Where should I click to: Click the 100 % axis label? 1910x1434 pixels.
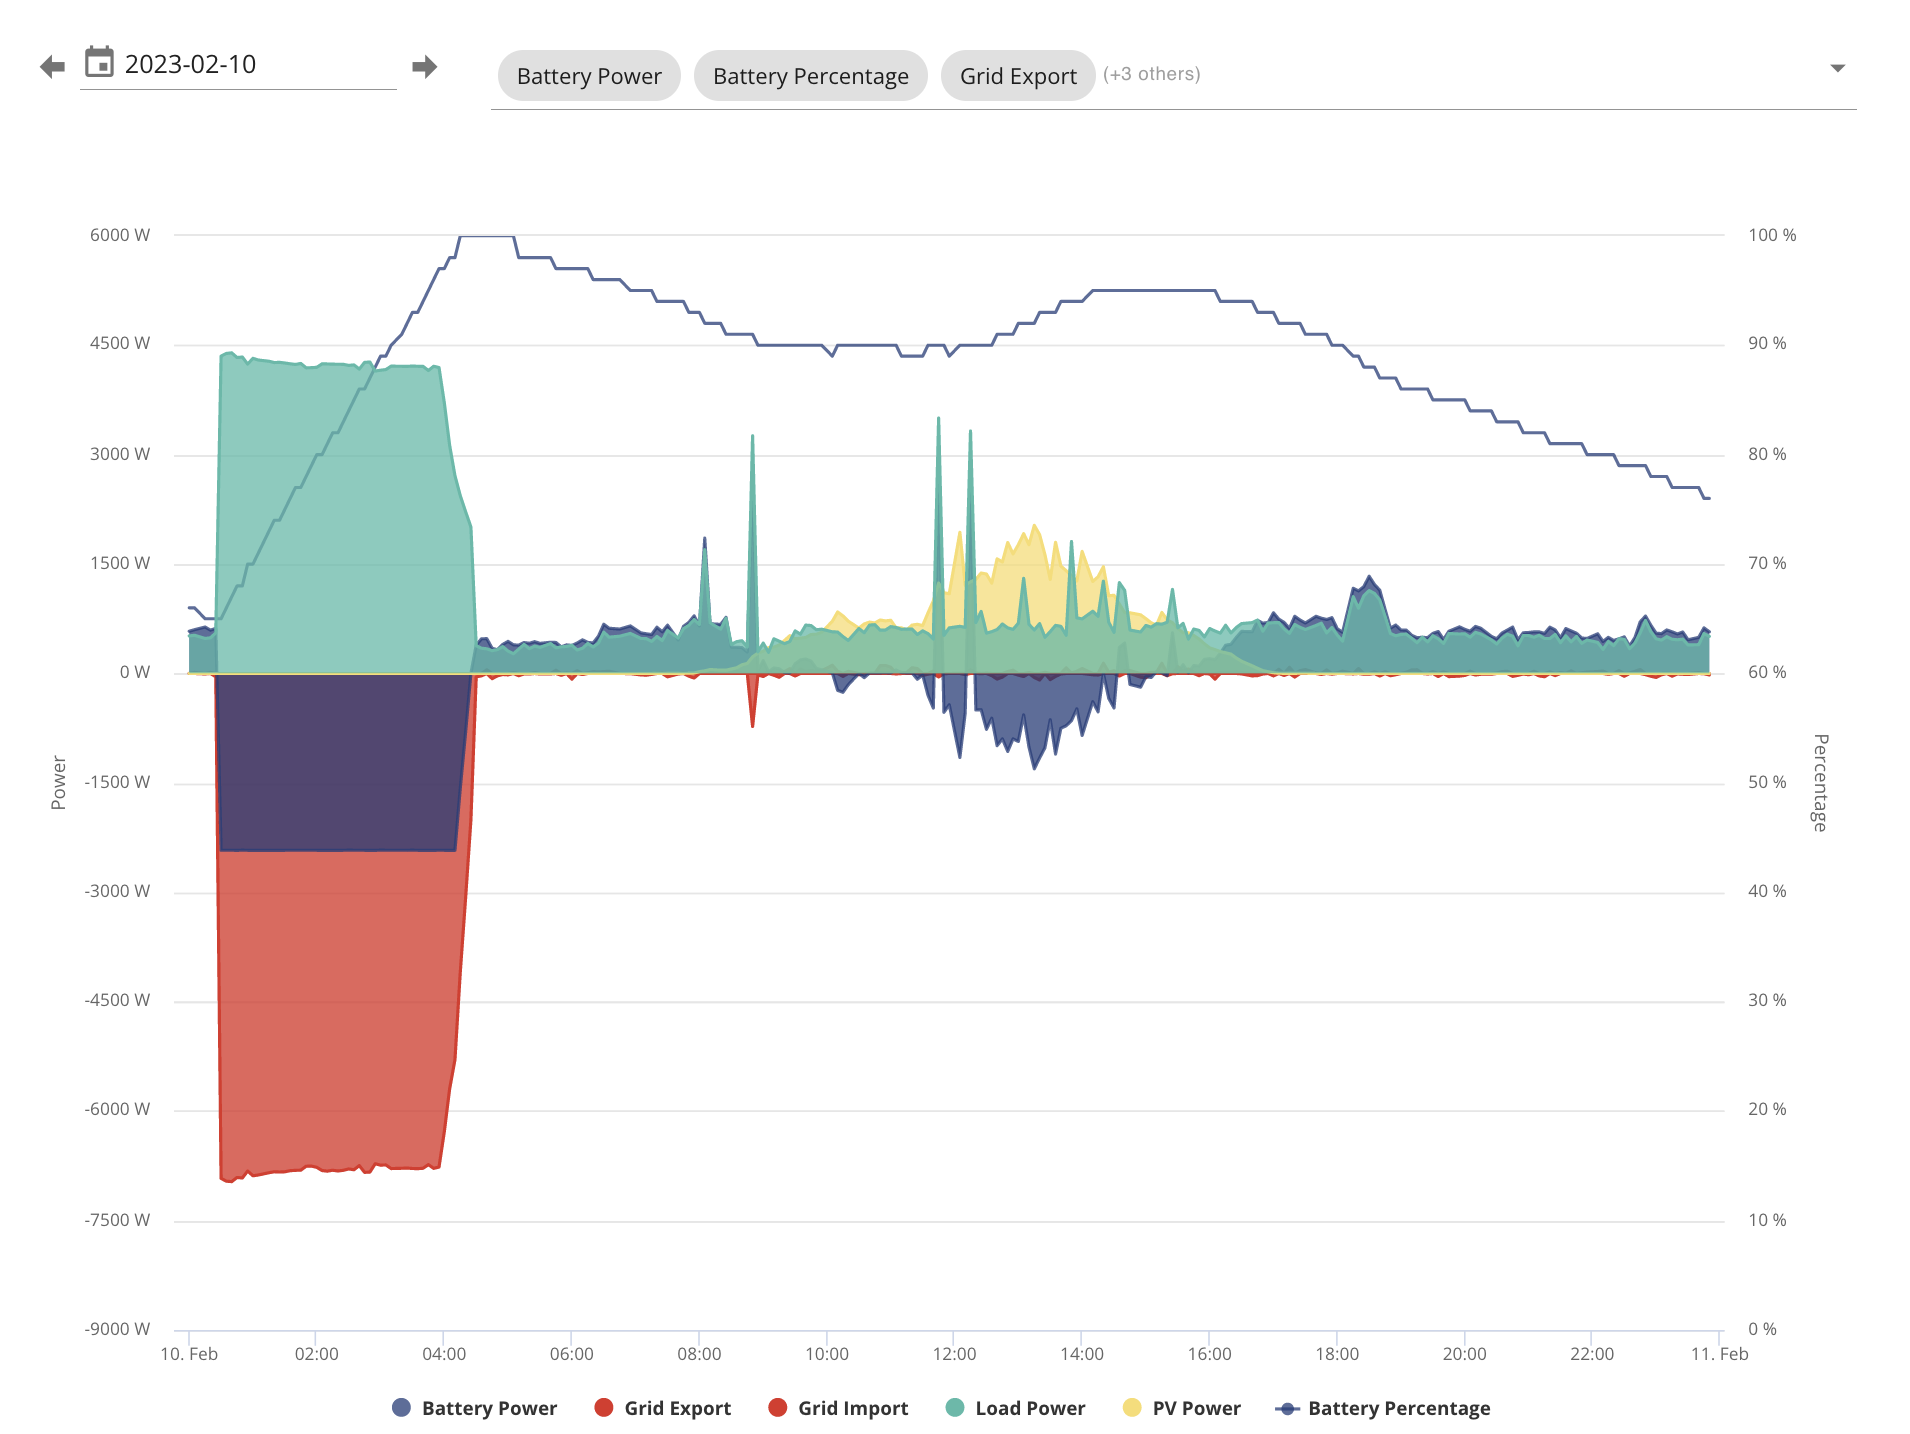pyautogui.click(x=1772, y=235)
